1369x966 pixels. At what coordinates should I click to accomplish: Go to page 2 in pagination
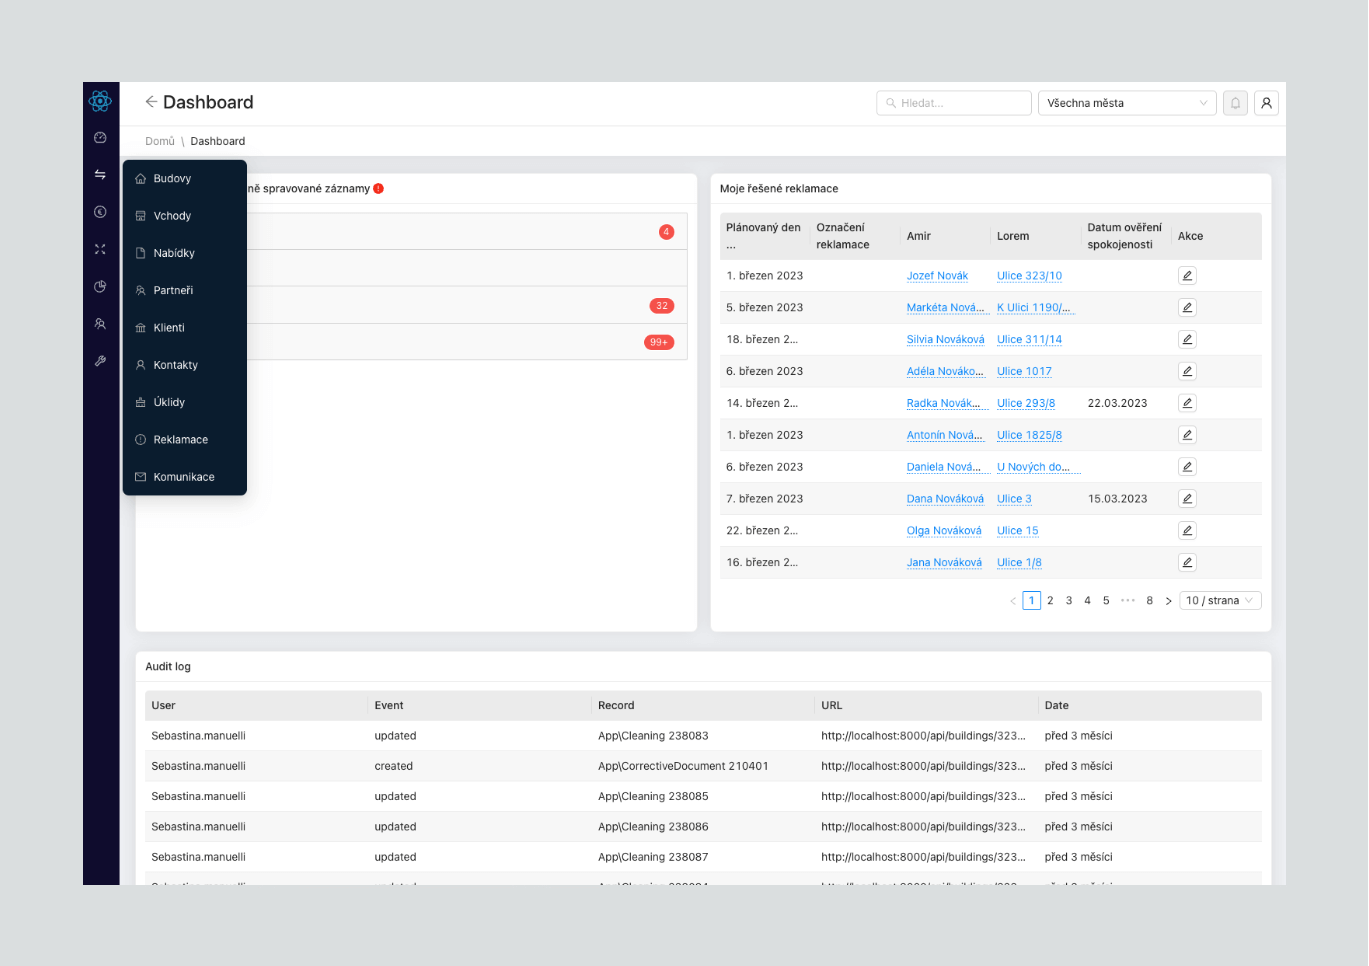tap(1050, 601)
